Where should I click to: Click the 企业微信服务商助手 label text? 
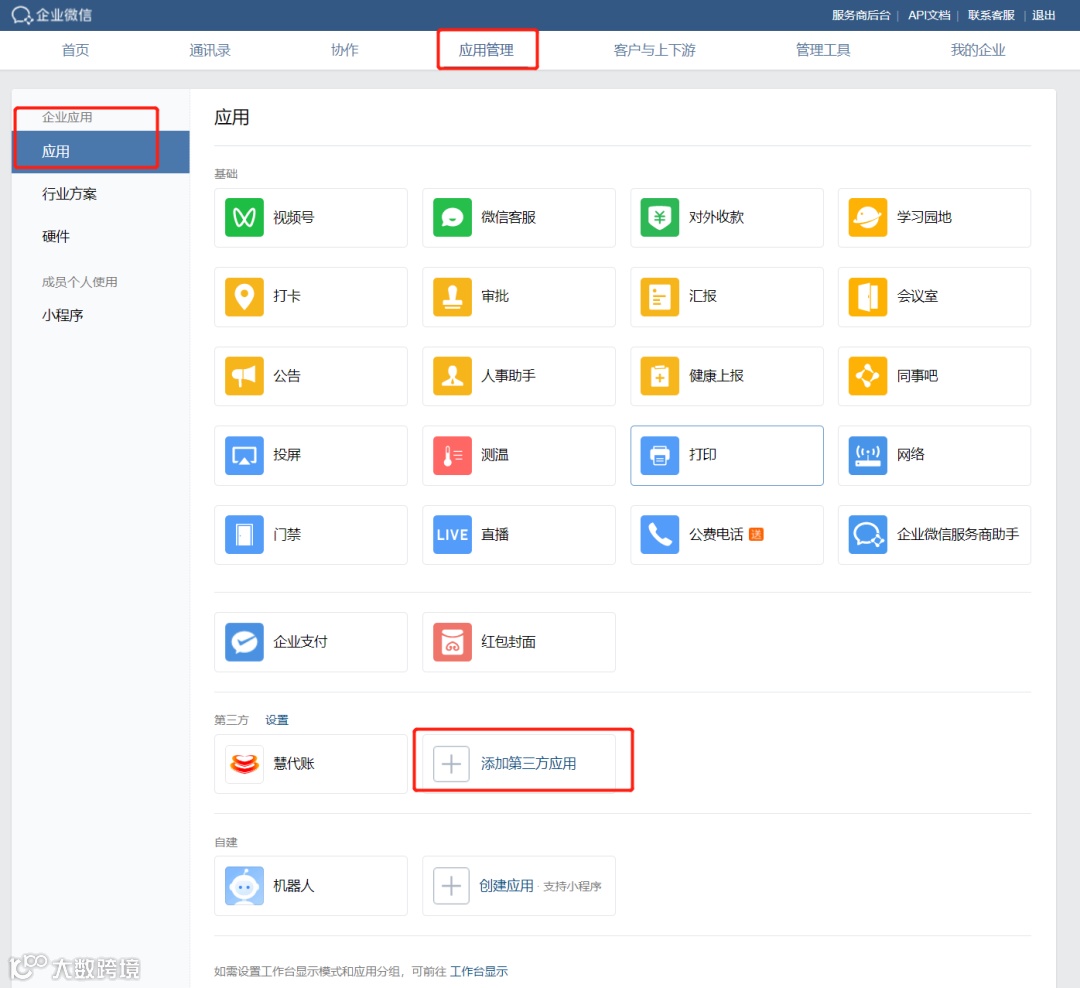[957, 535]
